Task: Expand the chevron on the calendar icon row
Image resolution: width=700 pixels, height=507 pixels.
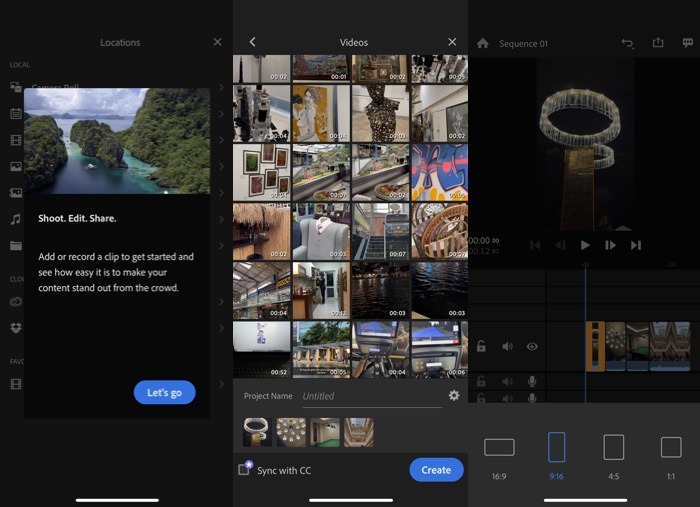Action: pyautogui.click(x=221, y=114)
